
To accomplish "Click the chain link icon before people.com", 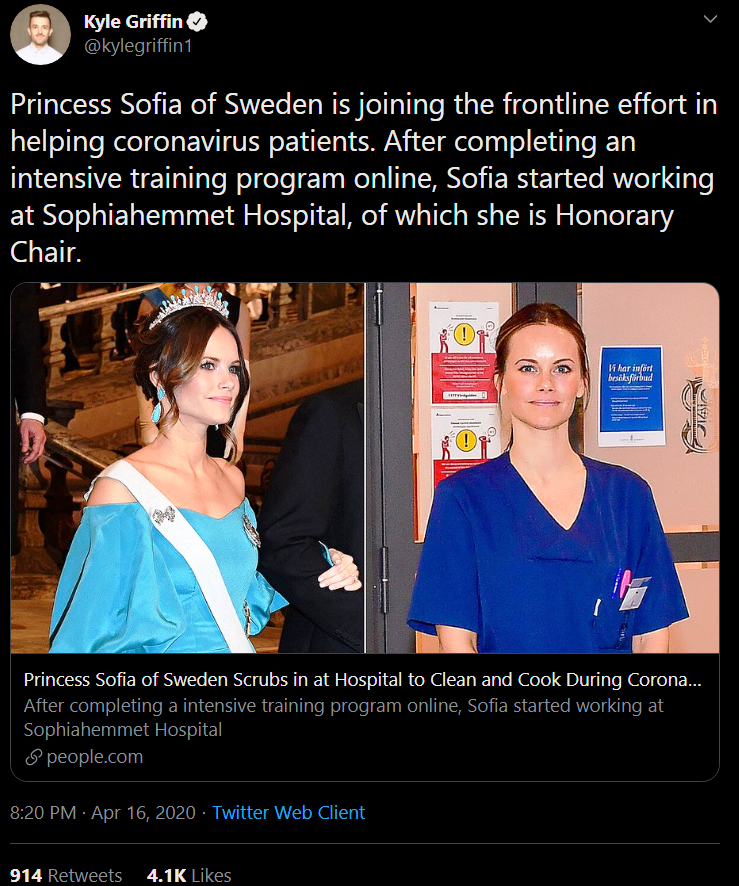I will pos(33,757).
